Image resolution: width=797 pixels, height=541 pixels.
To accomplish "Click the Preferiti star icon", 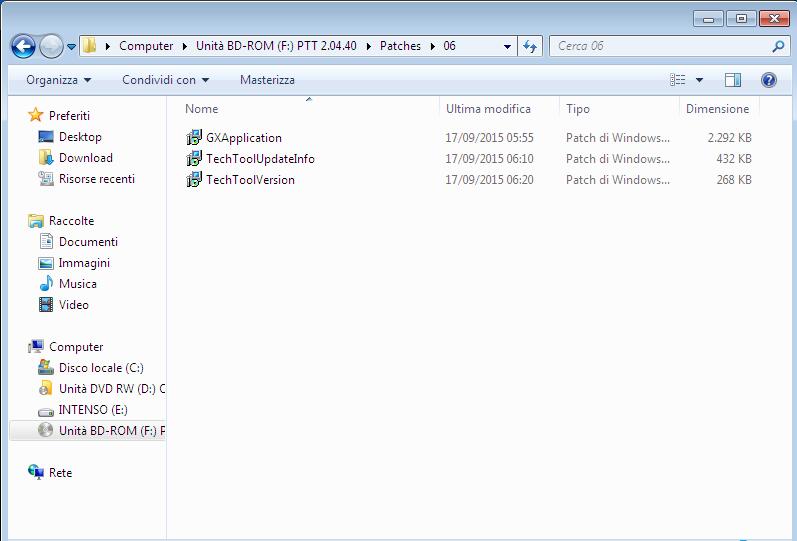I will tap(36, 115).
